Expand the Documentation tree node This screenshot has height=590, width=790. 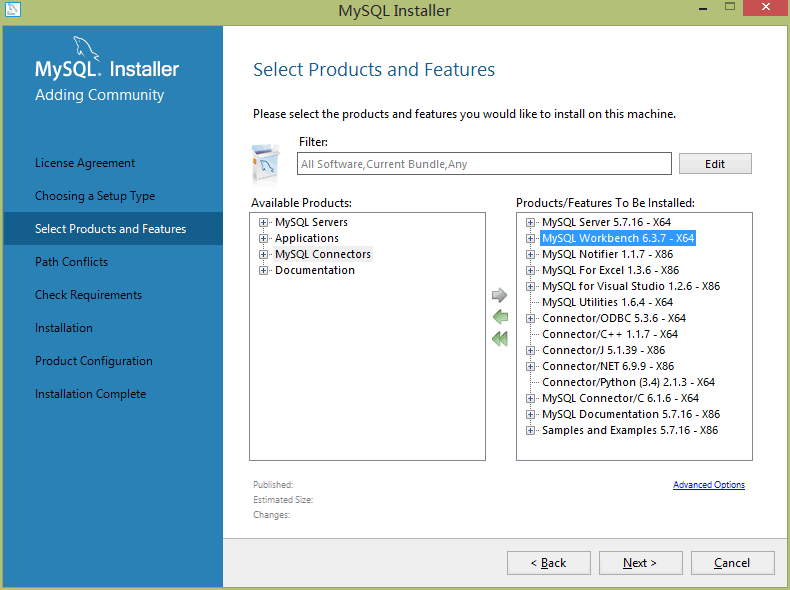click(x=264, y=270)
